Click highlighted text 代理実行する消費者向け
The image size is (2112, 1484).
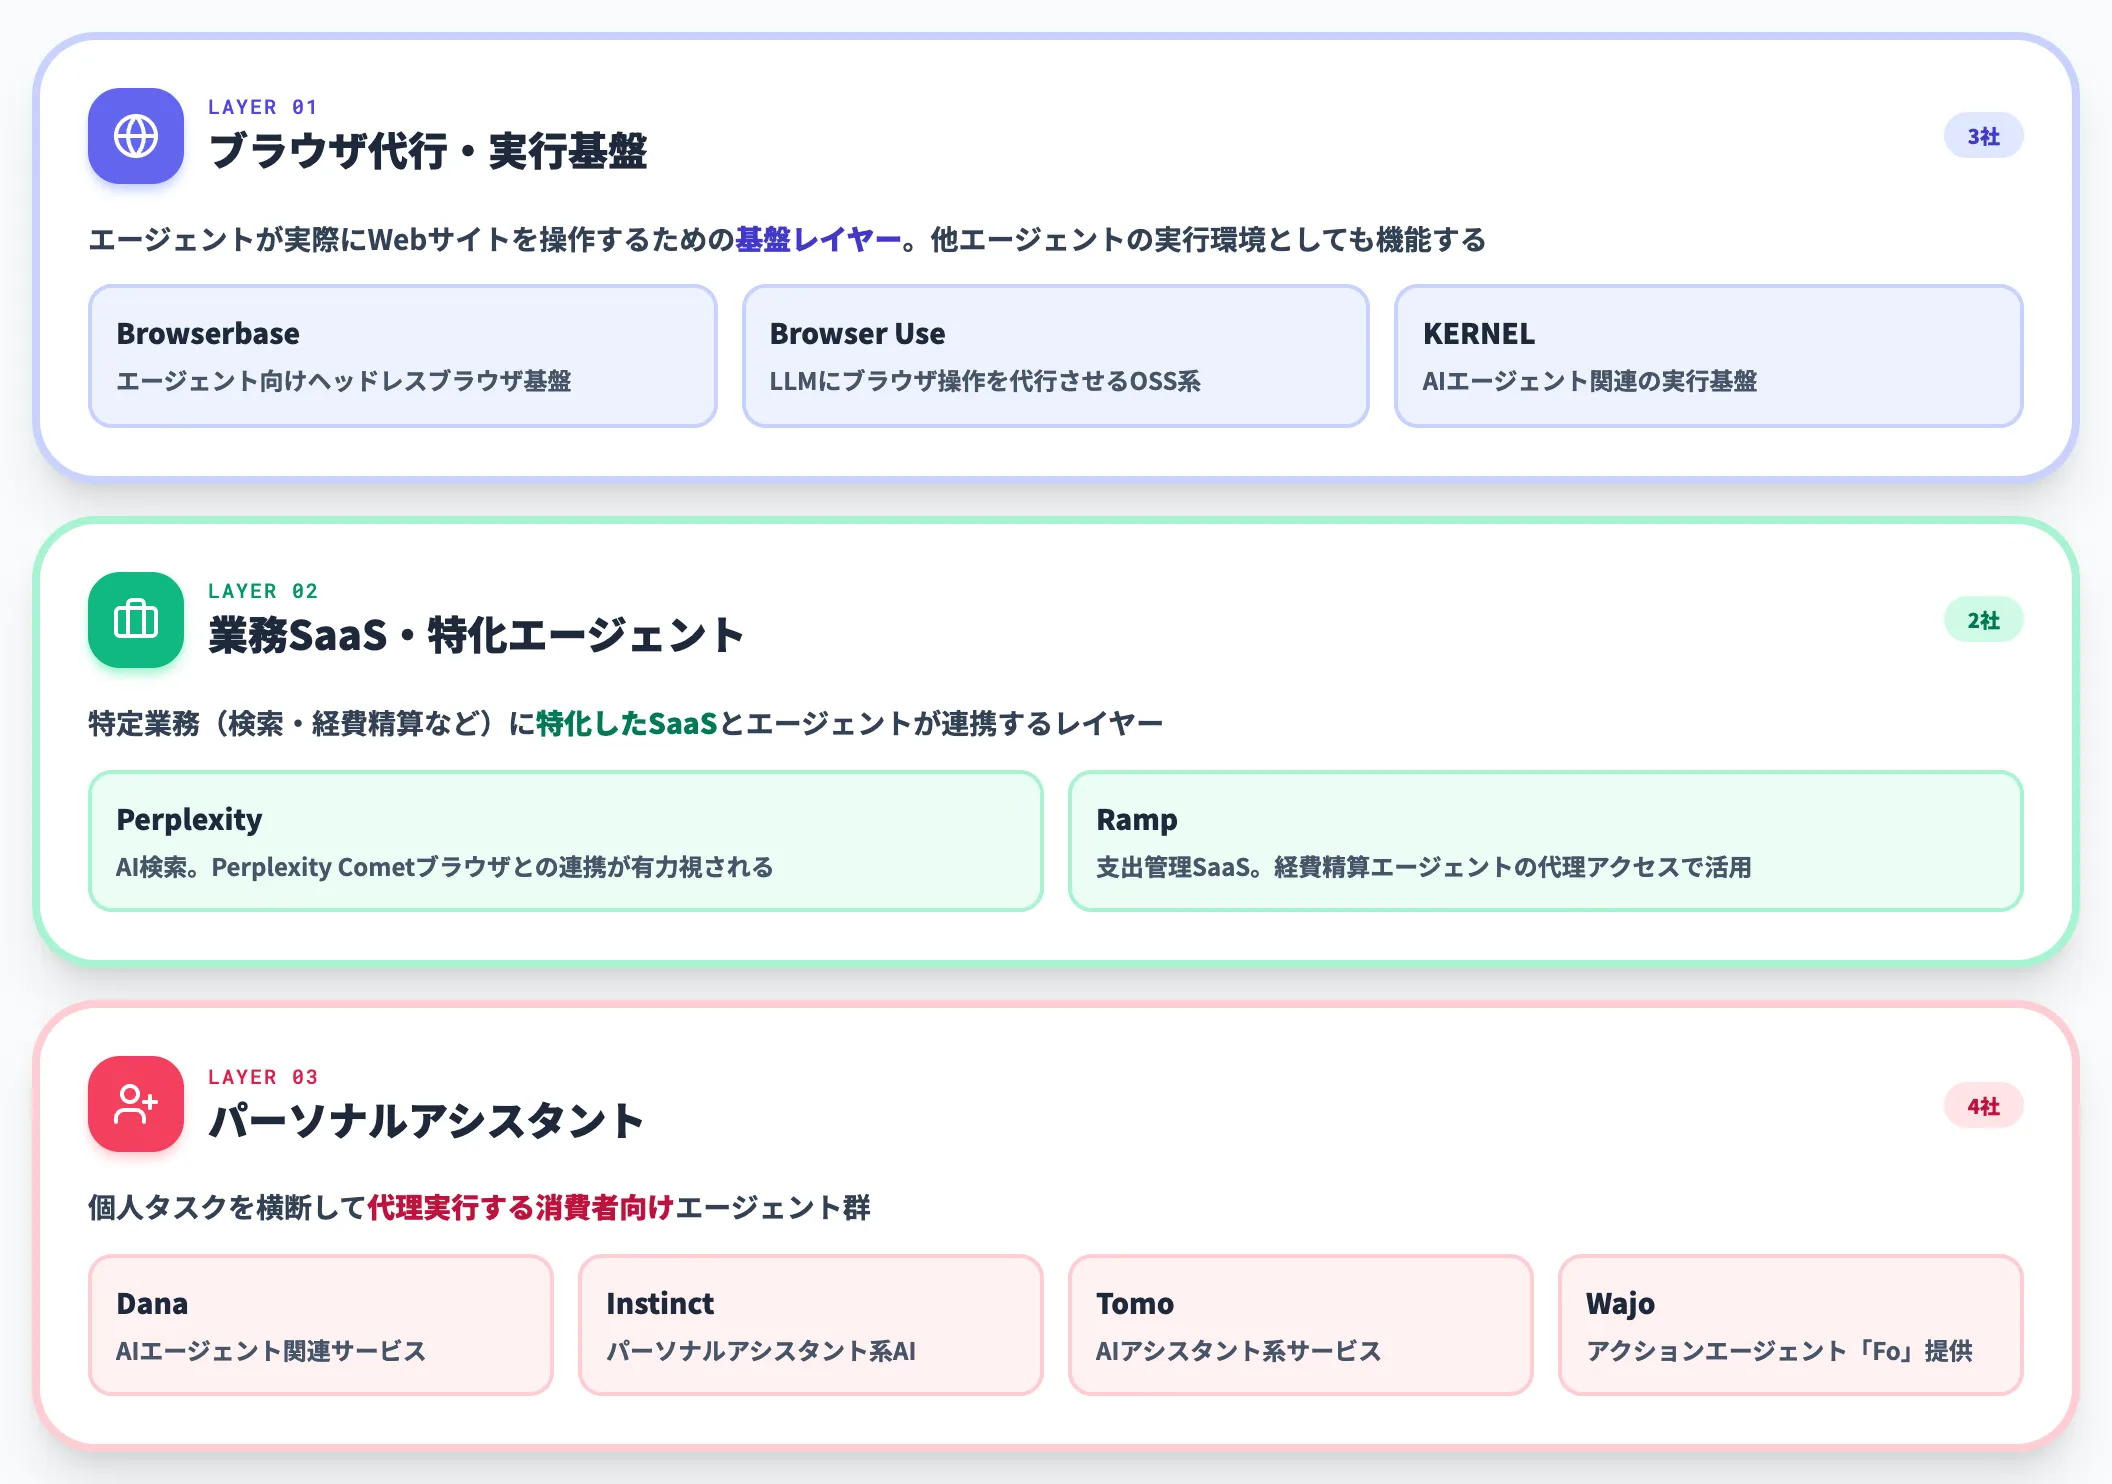tap(521, 1208)
